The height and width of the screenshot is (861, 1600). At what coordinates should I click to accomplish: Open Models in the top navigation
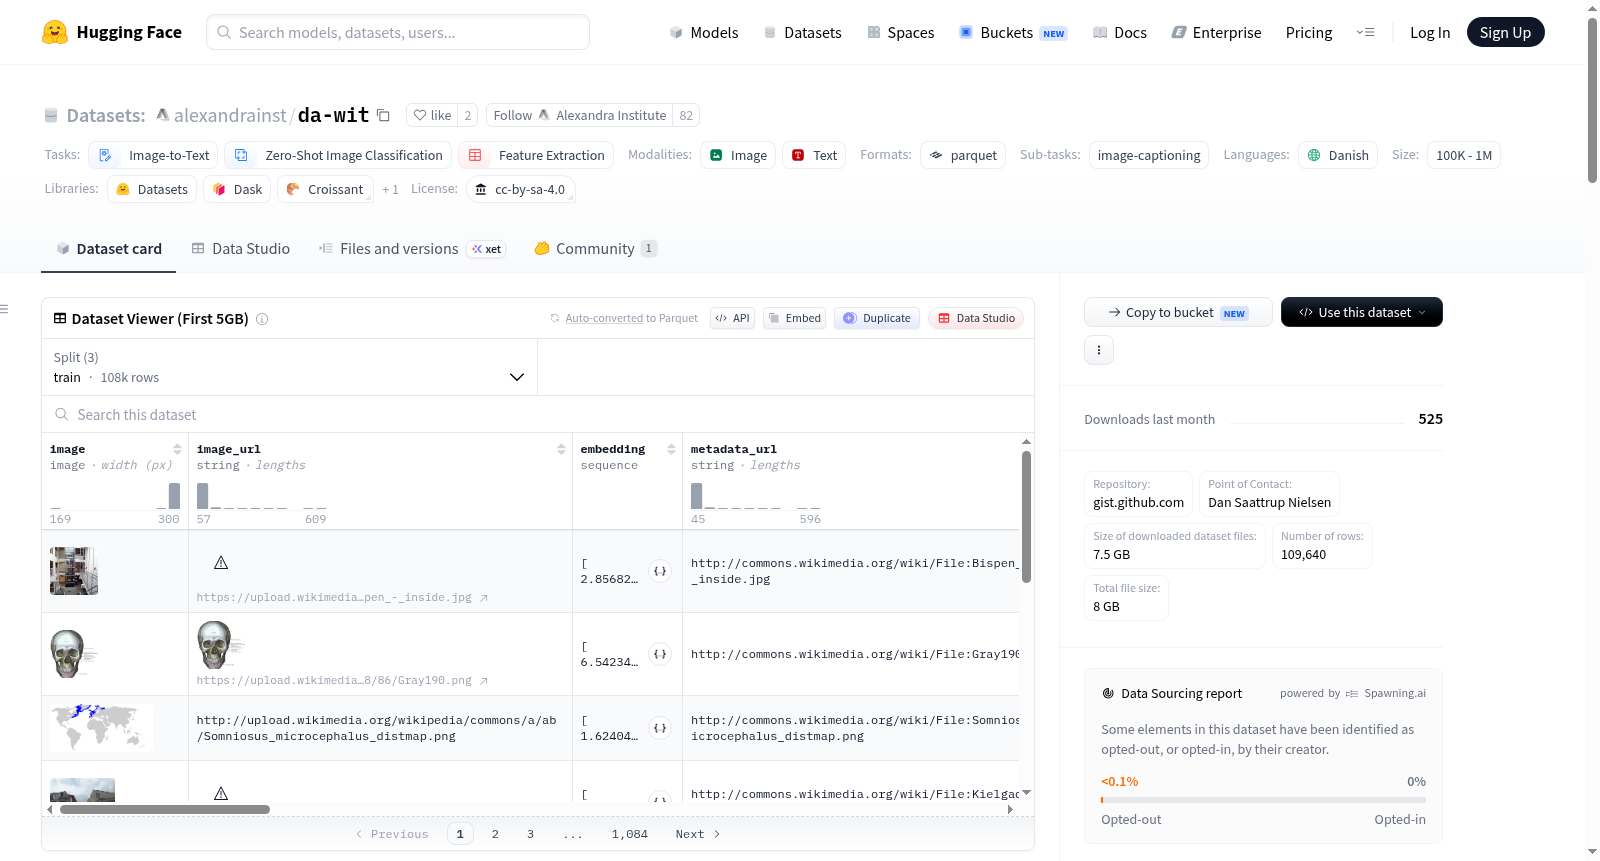coord(704,32)
